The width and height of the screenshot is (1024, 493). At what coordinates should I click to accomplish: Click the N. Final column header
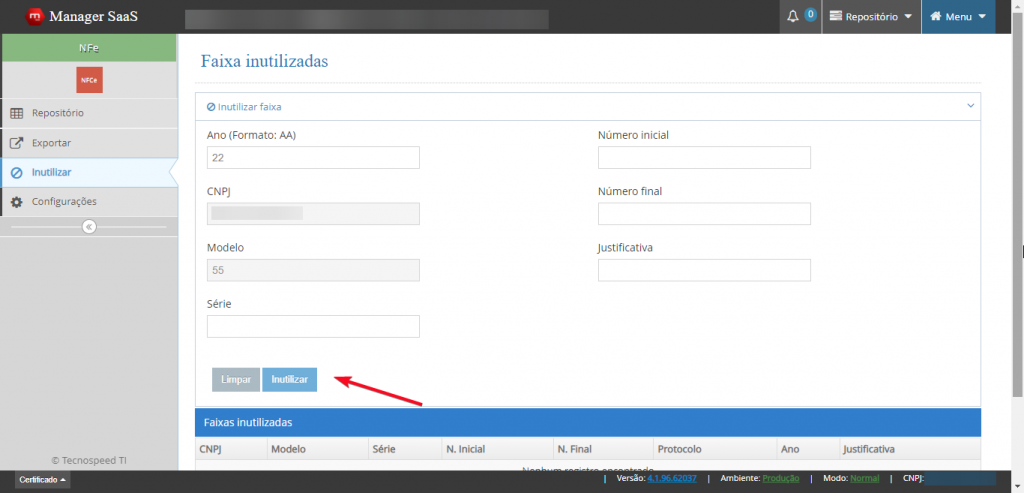pyautogui.click(x=603, y=449)
